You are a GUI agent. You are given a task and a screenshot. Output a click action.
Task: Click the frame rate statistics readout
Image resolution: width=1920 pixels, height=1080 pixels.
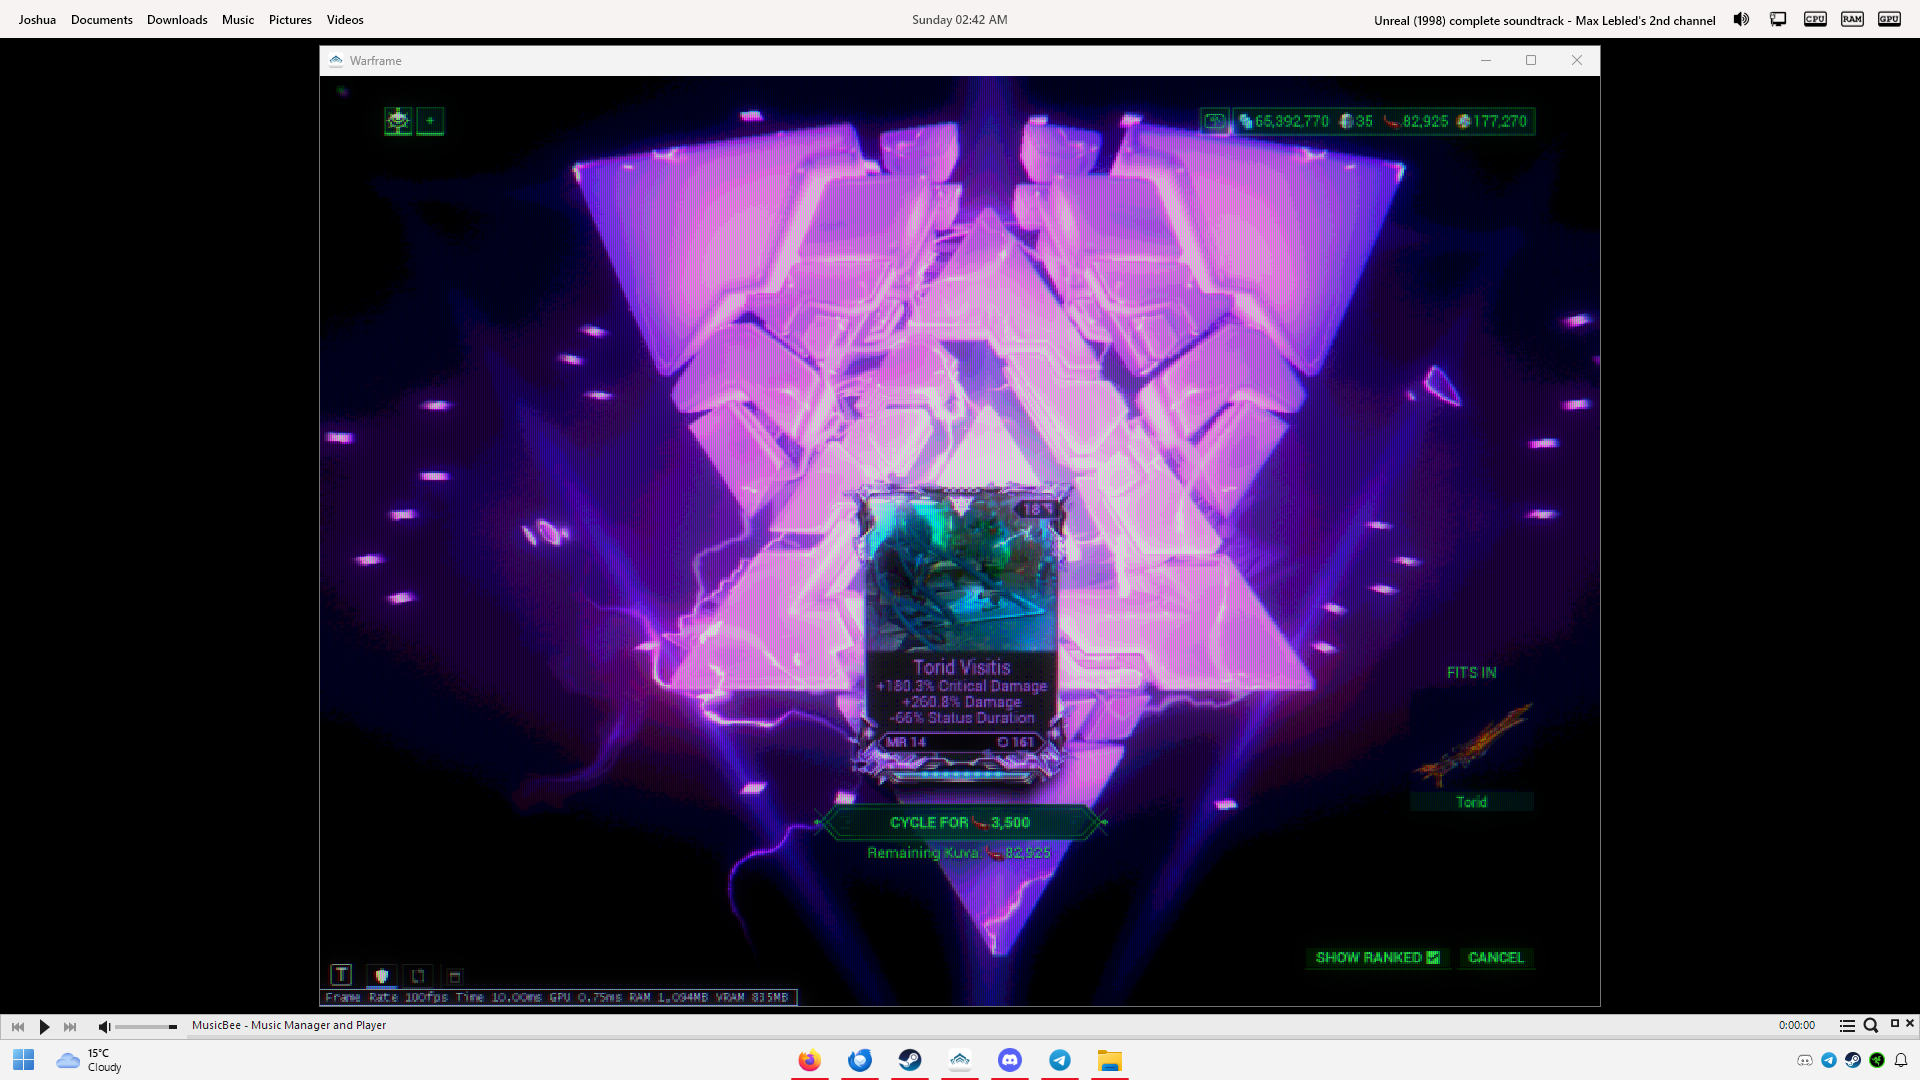point(558,997)
